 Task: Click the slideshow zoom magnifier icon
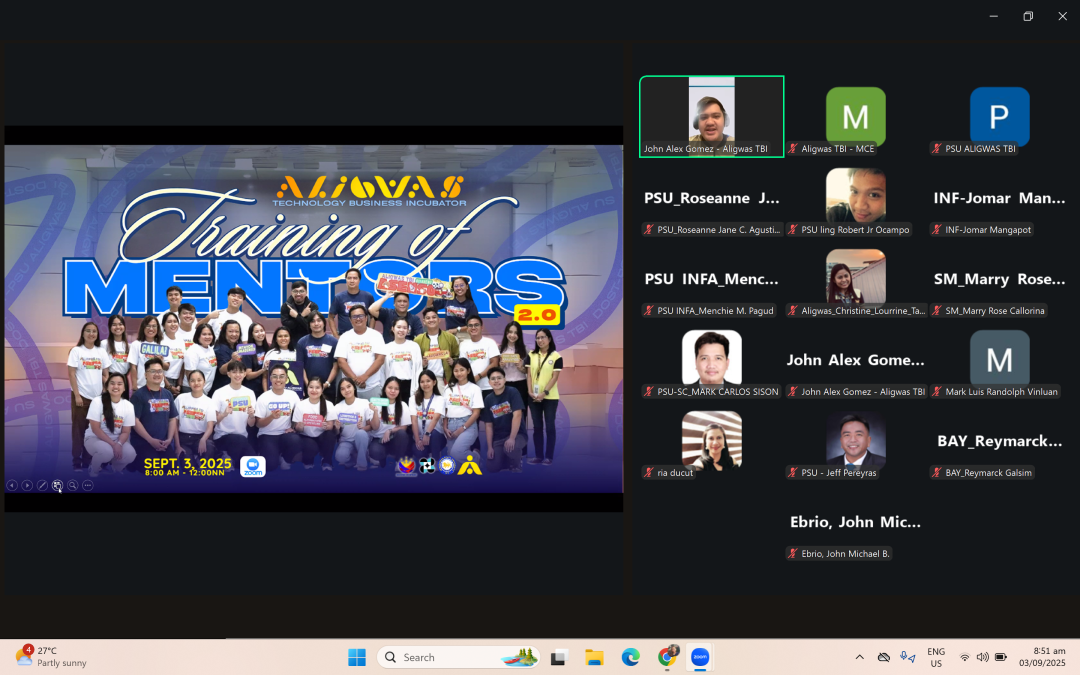(73, 485)
